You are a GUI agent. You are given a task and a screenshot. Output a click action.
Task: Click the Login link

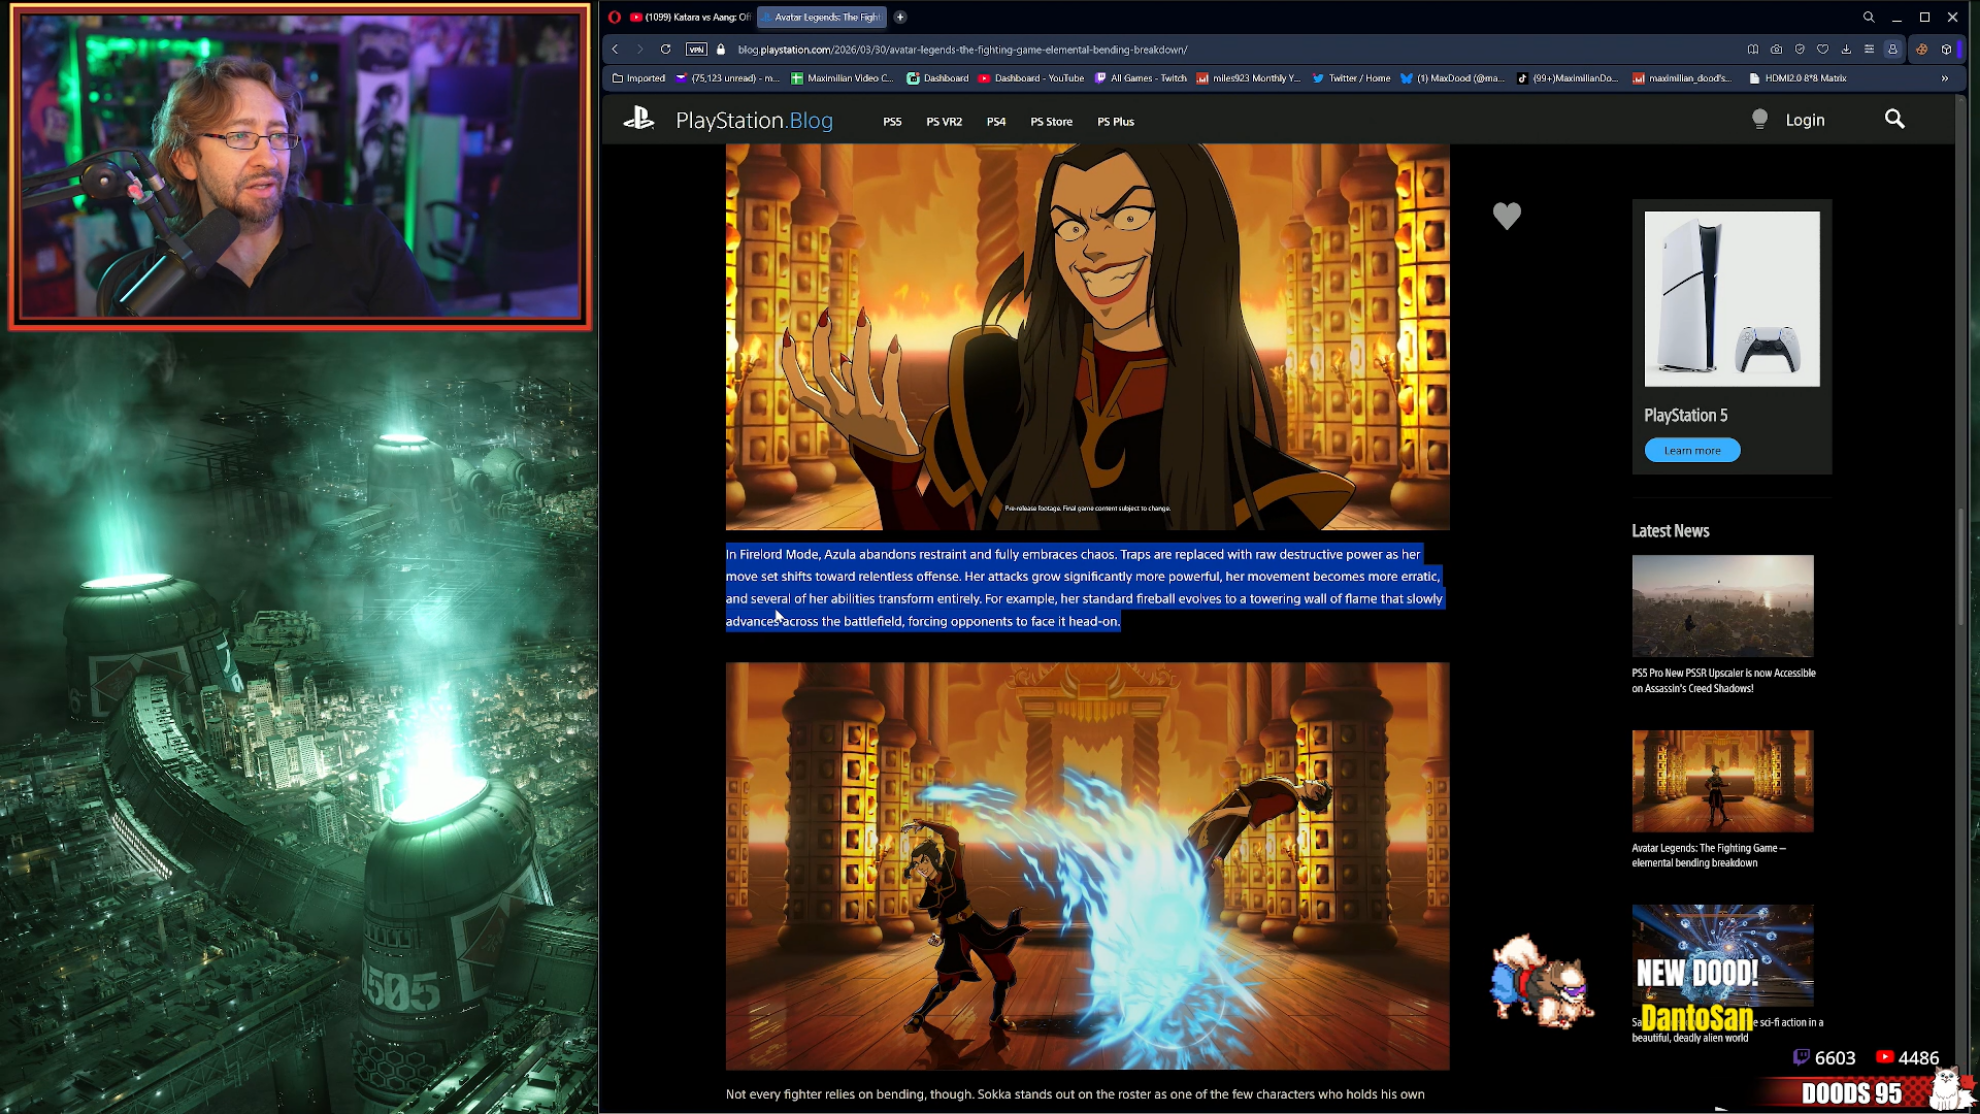click(1805, 120)
